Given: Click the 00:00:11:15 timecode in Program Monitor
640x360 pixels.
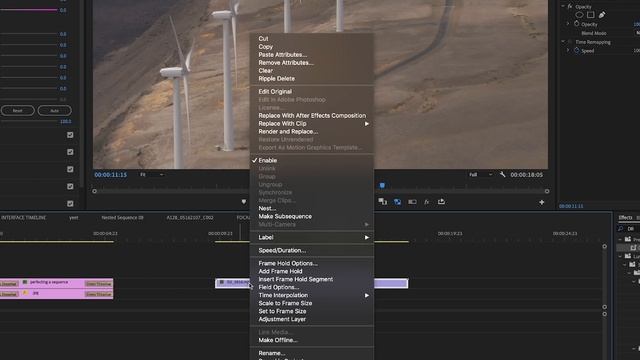Looking at the screenshot, I should (111, 175).
